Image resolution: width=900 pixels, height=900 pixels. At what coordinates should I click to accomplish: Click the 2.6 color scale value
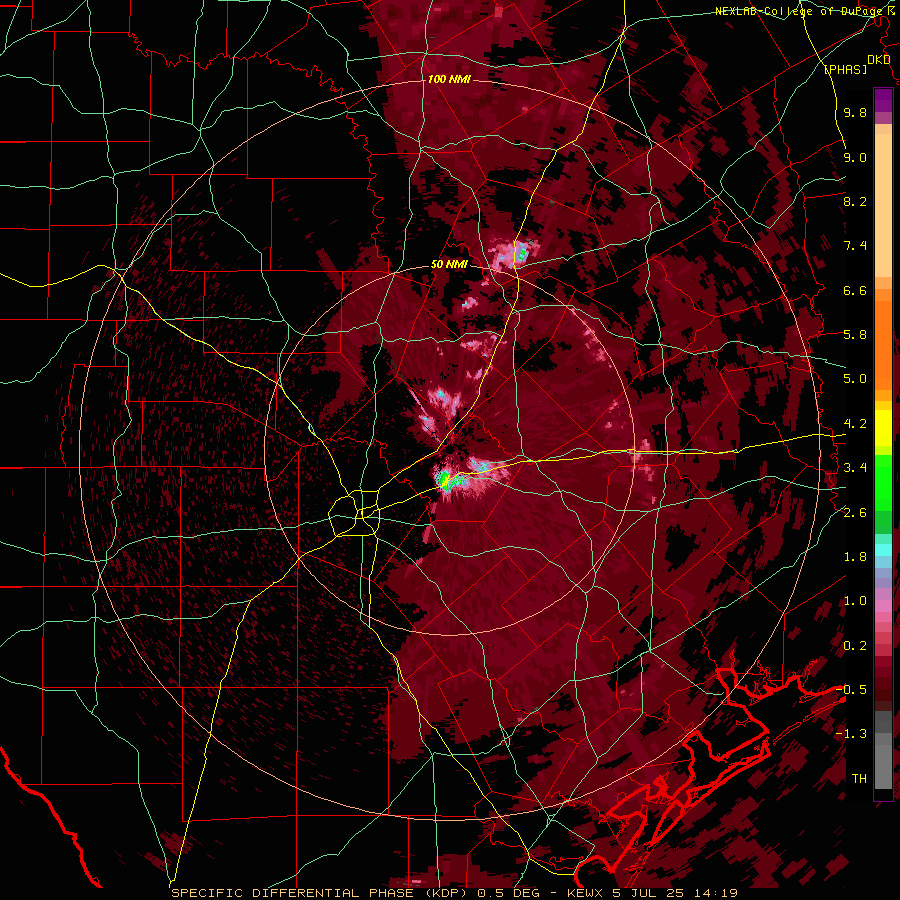click(x=855, y=513)
